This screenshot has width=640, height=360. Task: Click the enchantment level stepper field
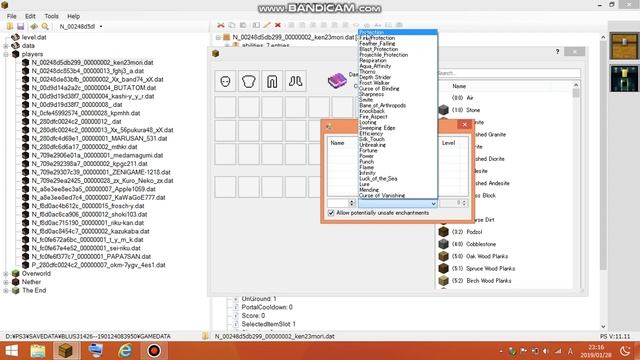click(x=453, y=203)
